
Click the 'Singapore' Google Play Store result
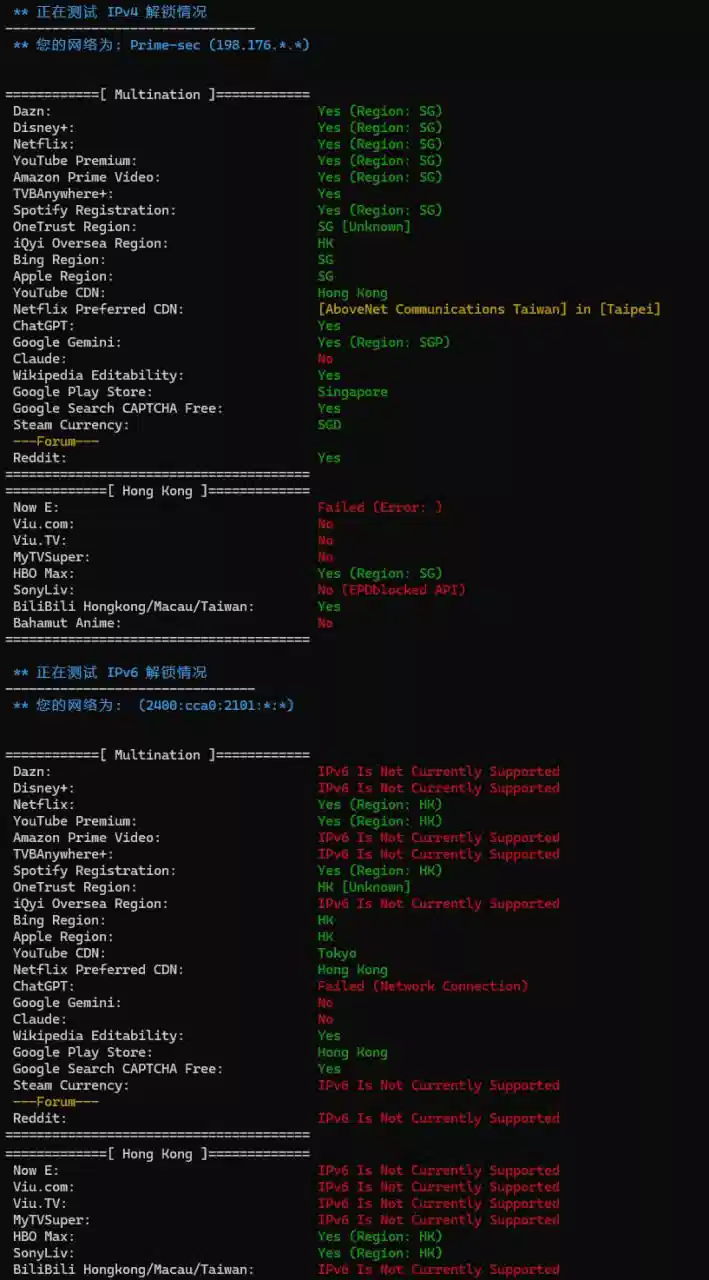pos(352,392)
